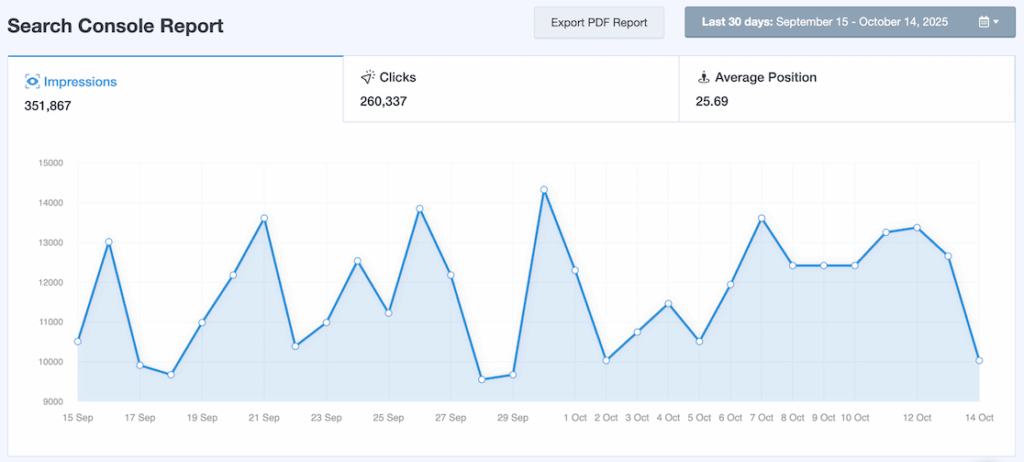
Task: Expand the date picker caret arrow
Action: (x=996, y=22)
